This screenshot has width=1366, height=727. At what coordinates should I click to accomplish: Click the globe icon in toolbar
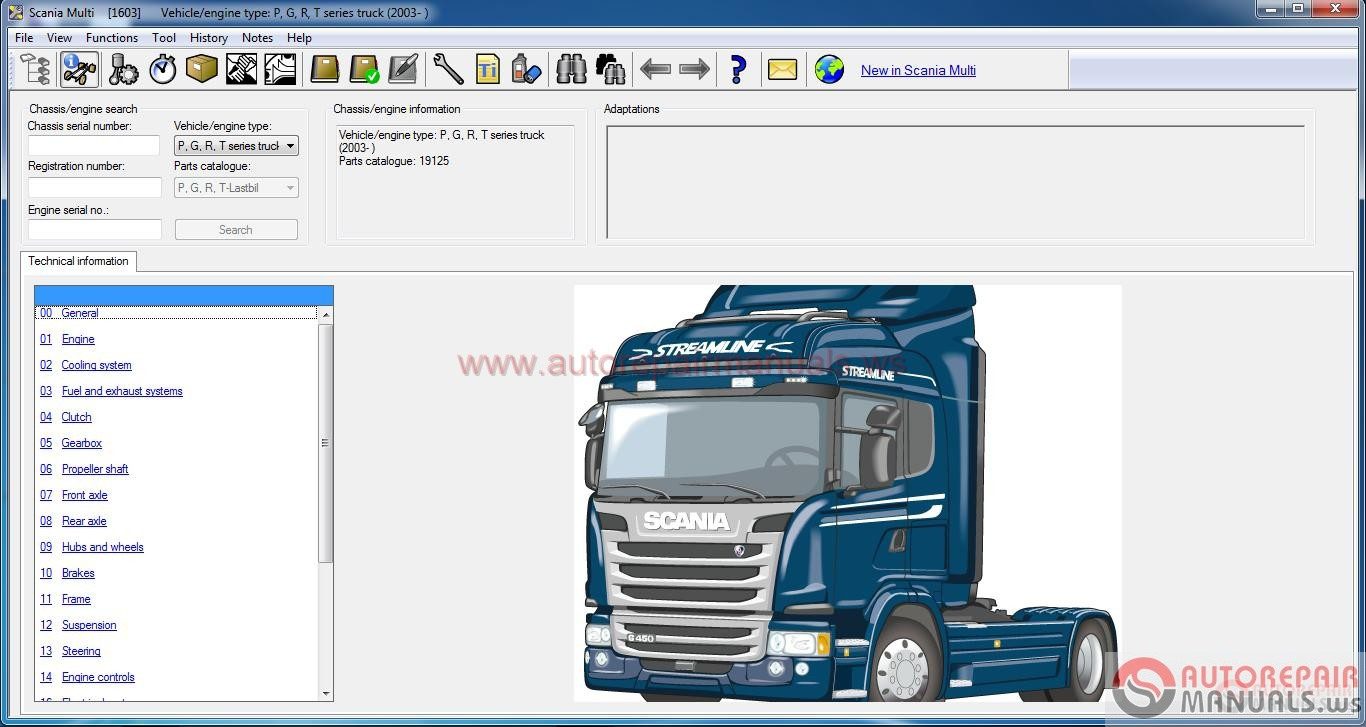pos(829,70)
